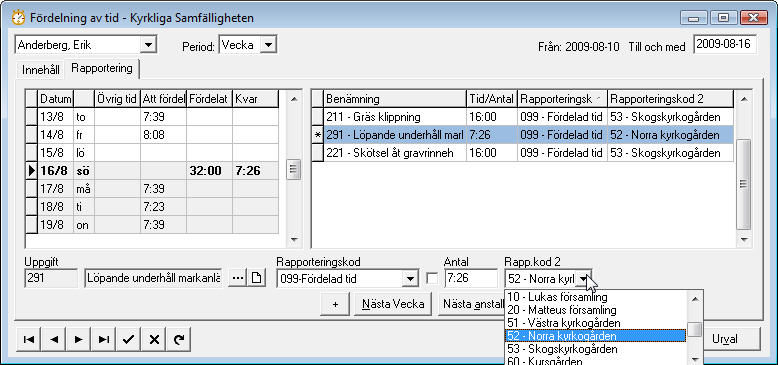Go to first record navigation icon
The image size is (778, 365).
(29, 339)
